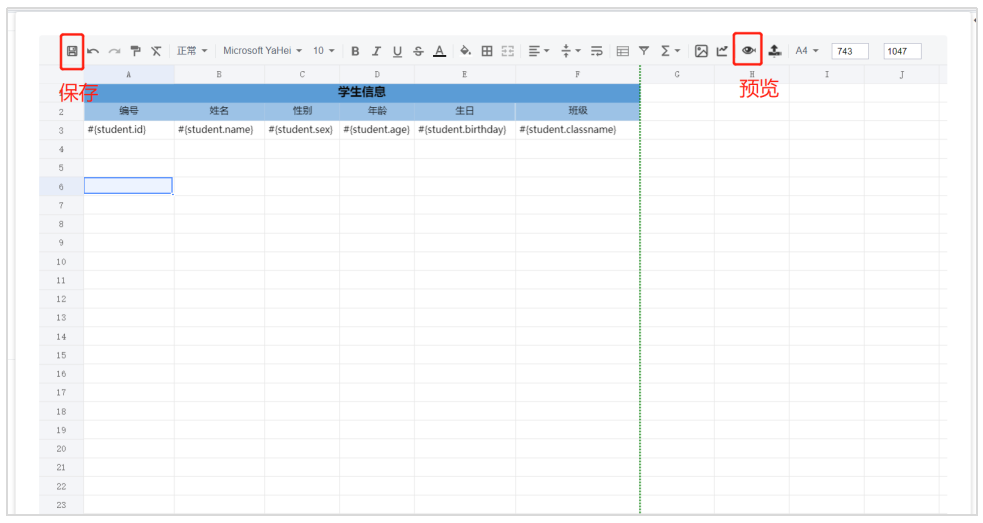Select column I header
This screenshot has height=523, width=983.
tap(827, 75)
